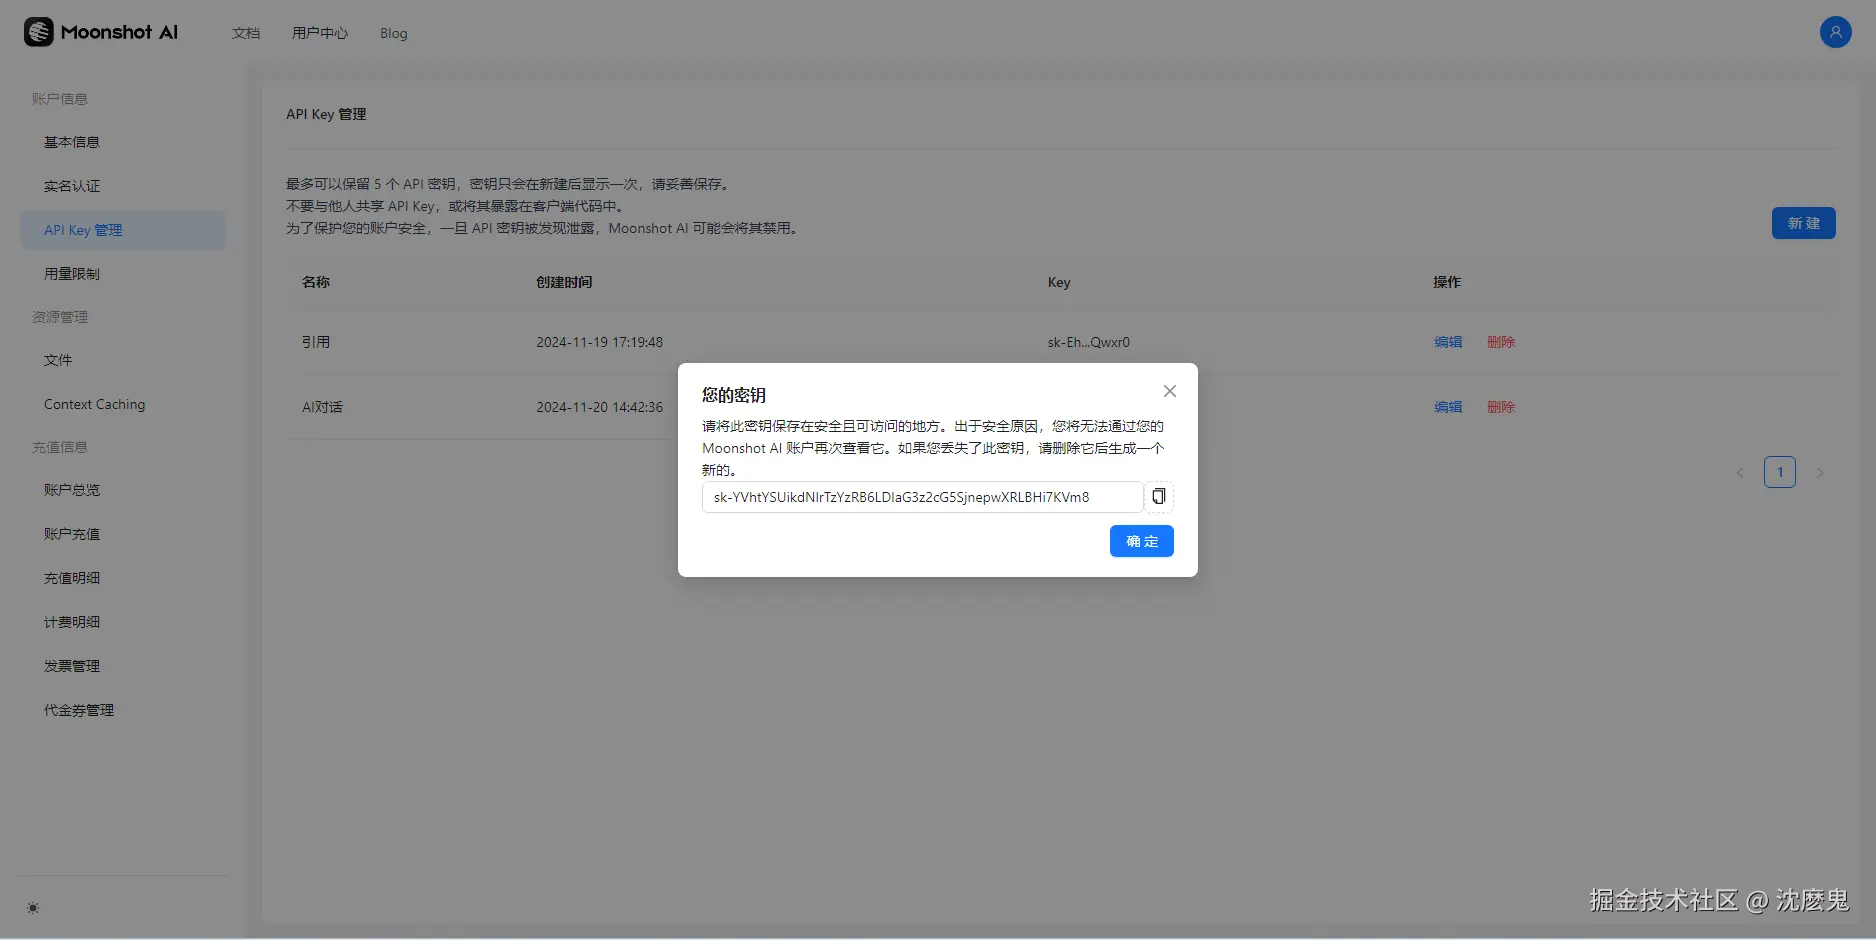Select page 1 in pagination
1876x940 pixels.
[x=1780, y=472]
